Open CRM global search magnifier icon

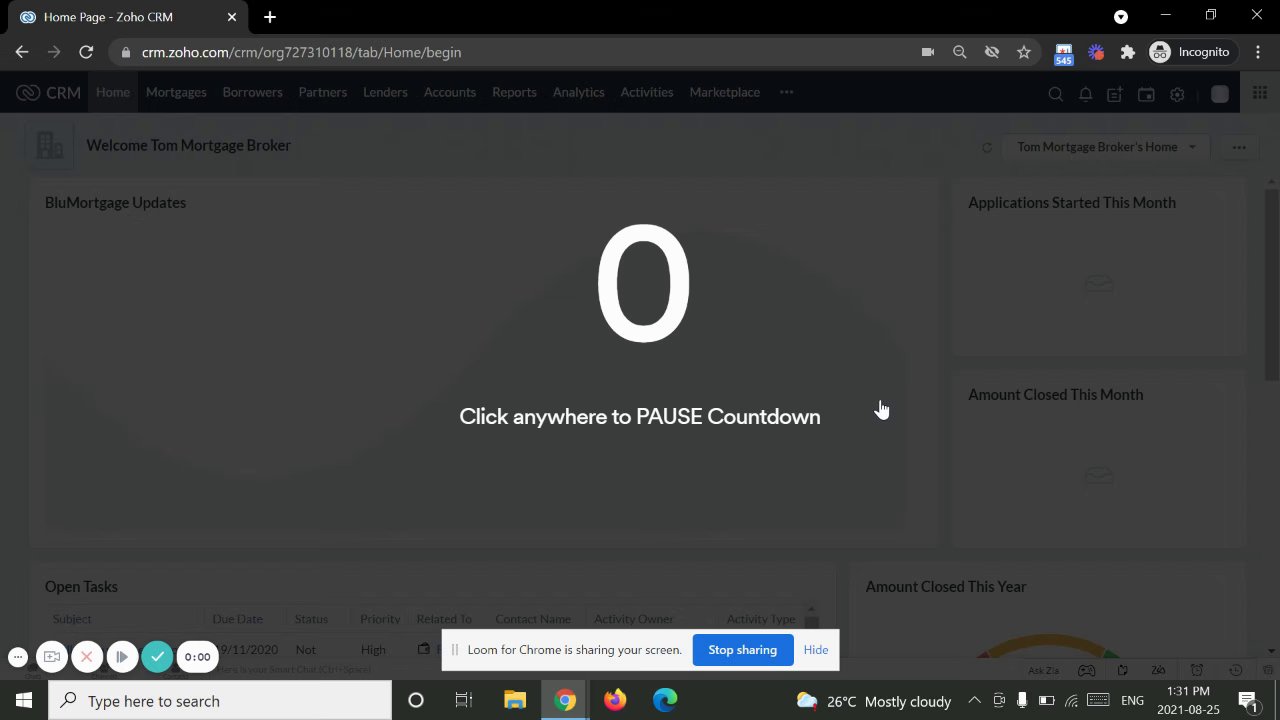click(1055, 94)
